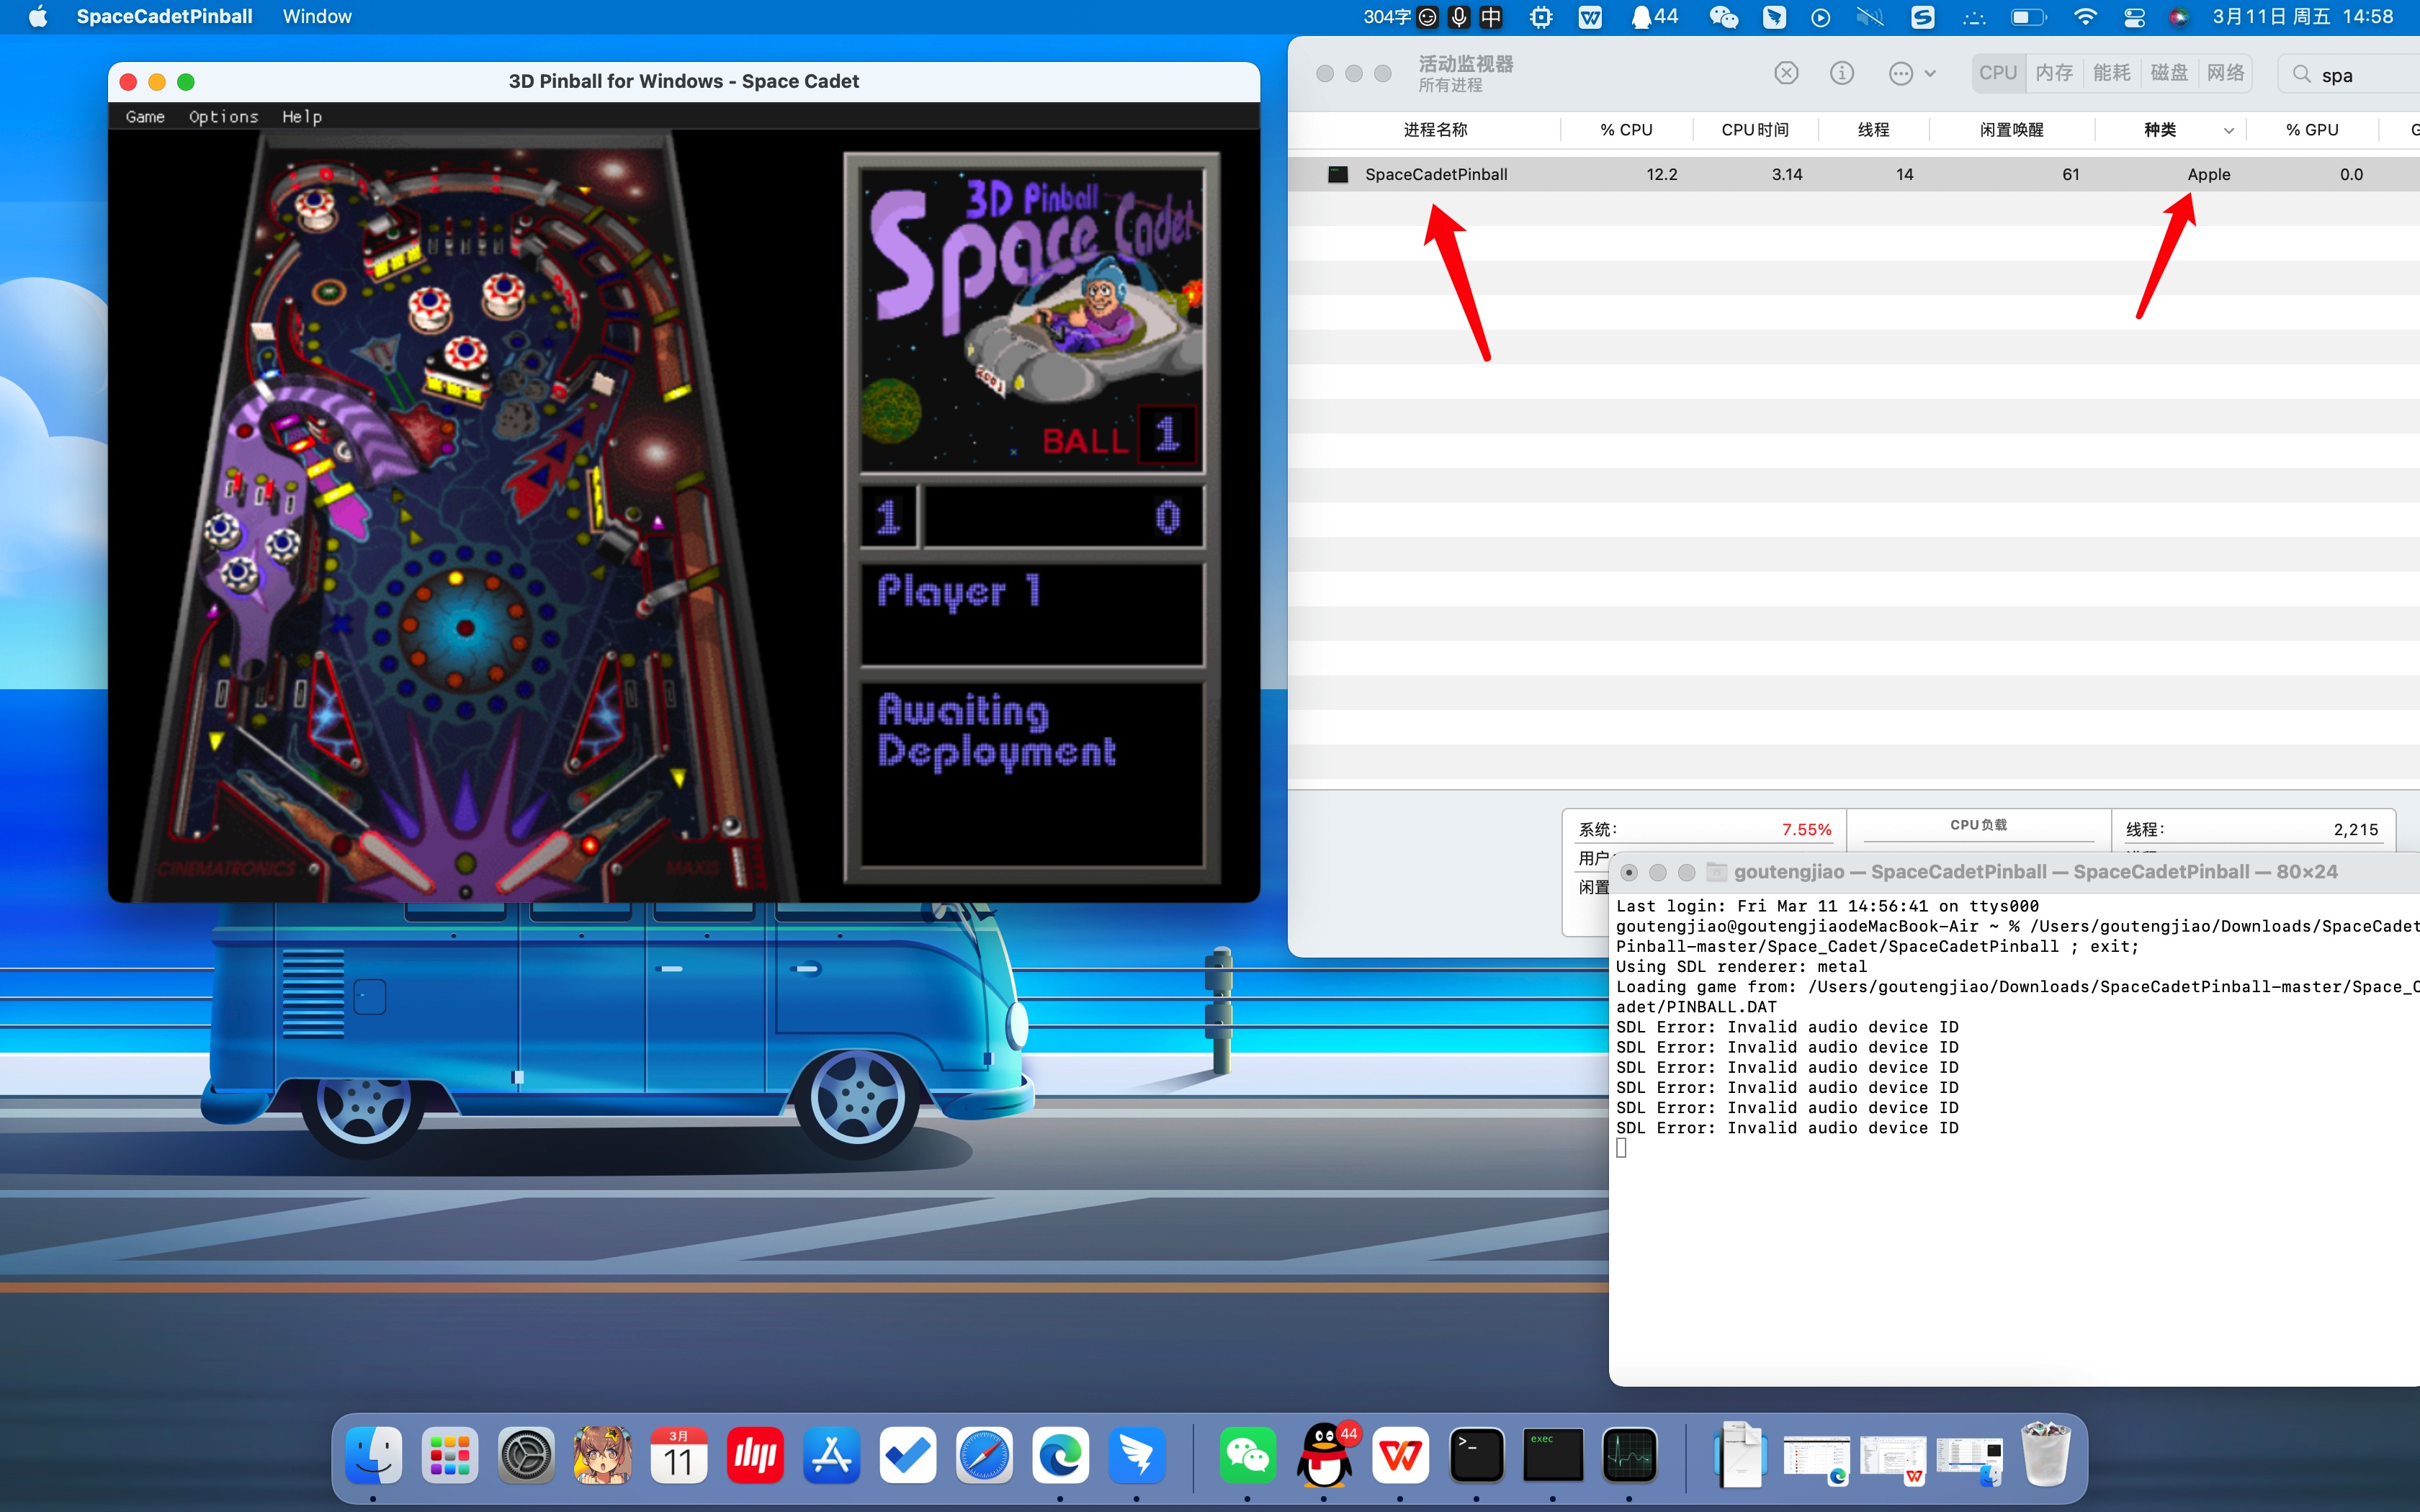Select the SpaceCadetPinball process row
Screen dimensions: 2420x1512
click(x=1436, y=174)
